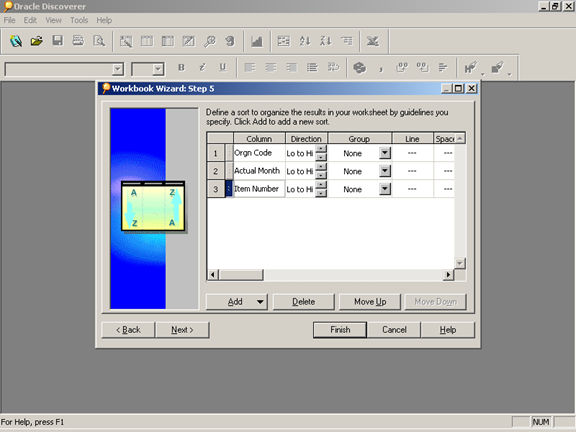
Task: Click the group sort indent icon
Action: (x=346, y=41)
